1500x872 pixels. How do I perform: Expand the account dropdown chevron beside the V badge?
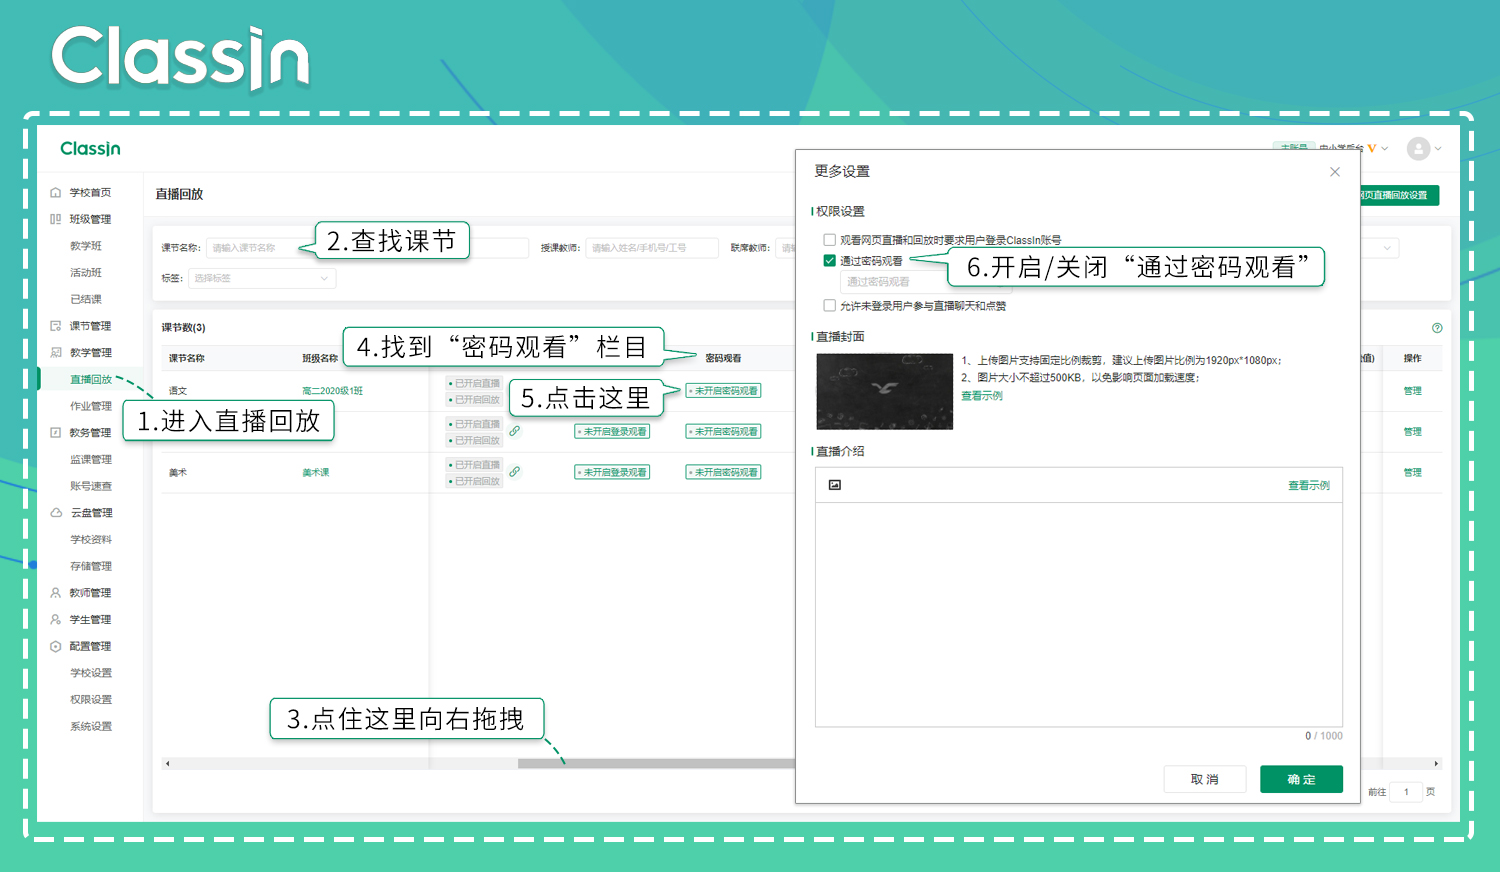point(1385,149)
